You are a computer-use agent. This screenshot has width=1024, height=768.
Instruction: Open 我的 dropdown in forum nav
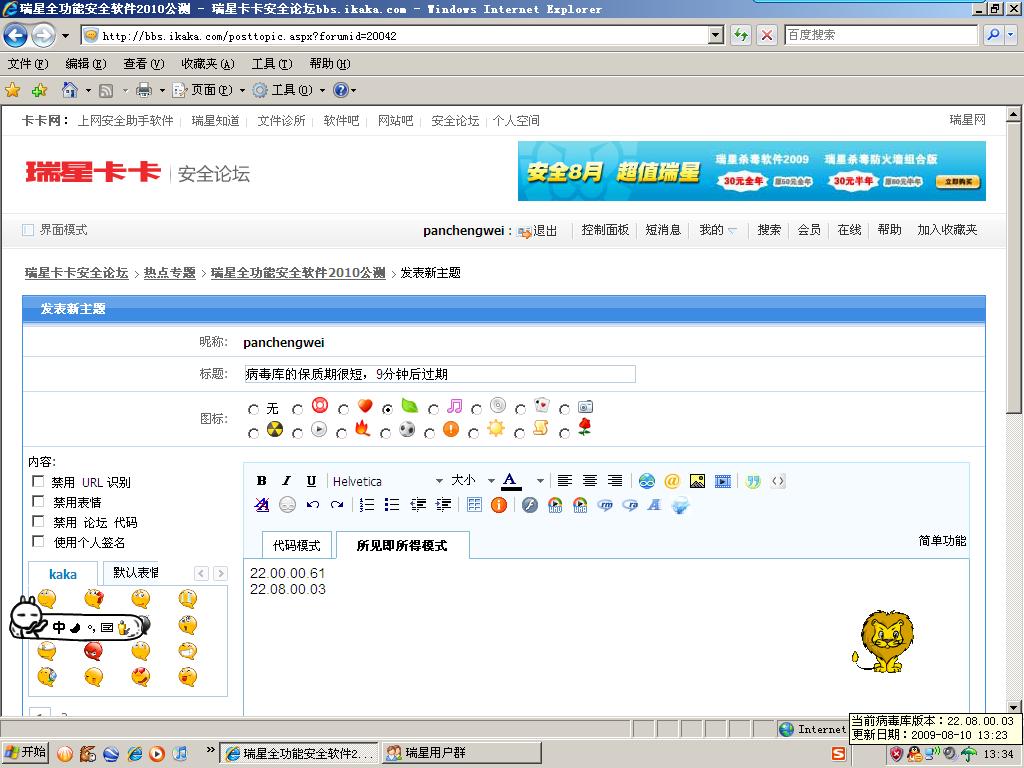718,230
